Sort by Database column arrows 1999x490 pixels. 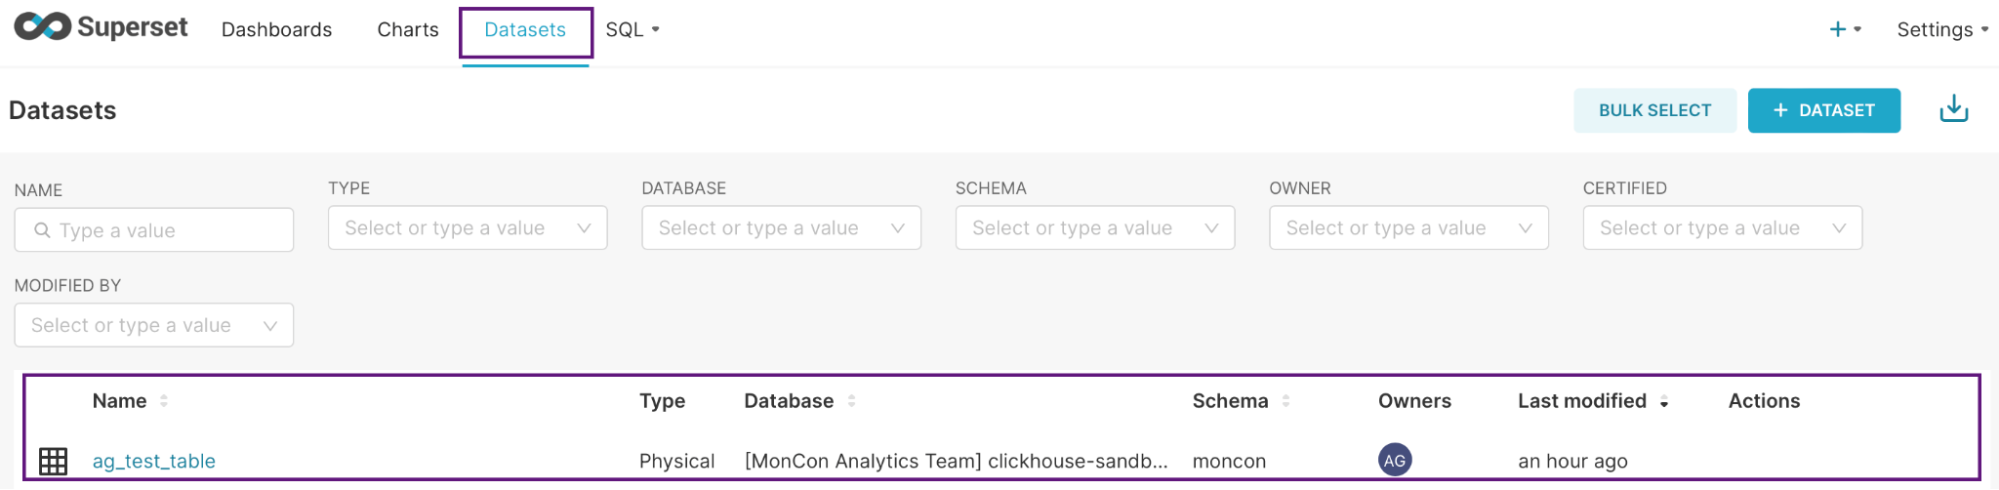click(852, 401)
